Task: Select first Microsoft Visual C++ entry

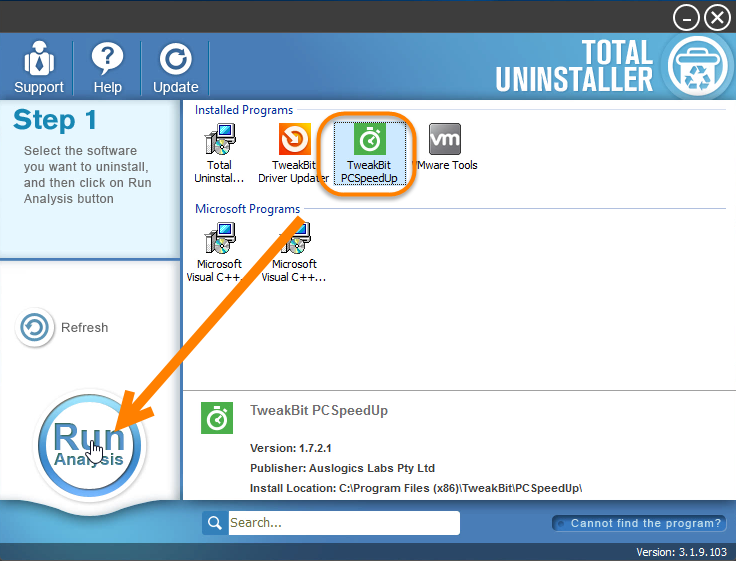Action: tap(219, 252)
